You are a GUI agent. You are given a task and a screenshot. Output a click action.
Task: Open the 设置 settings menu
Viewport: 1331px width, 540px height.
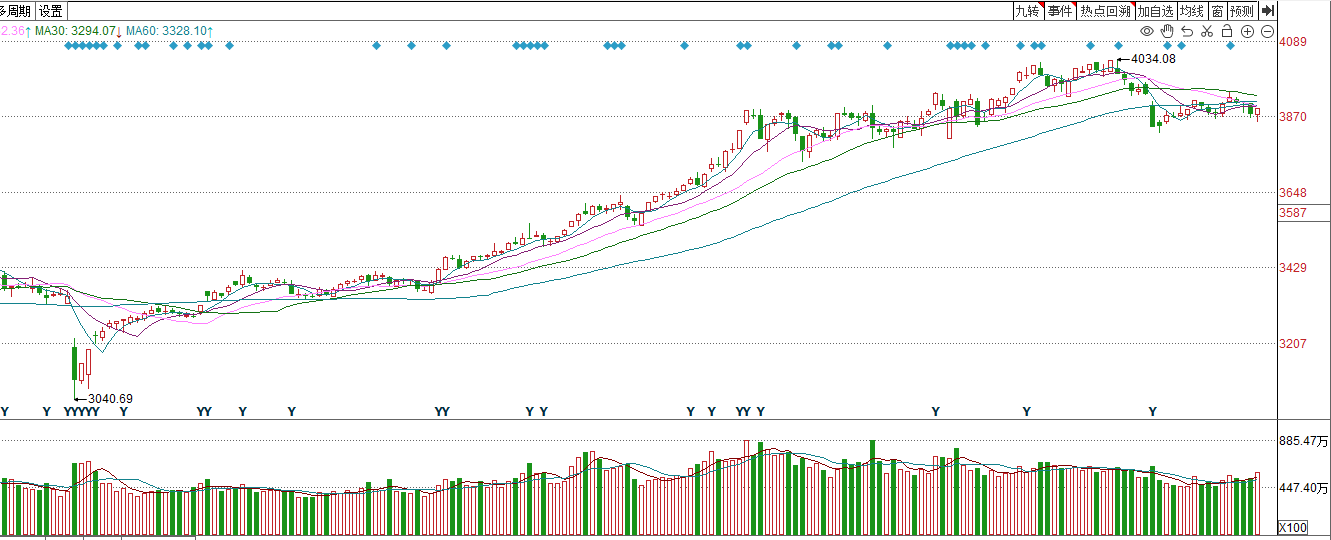51,11
